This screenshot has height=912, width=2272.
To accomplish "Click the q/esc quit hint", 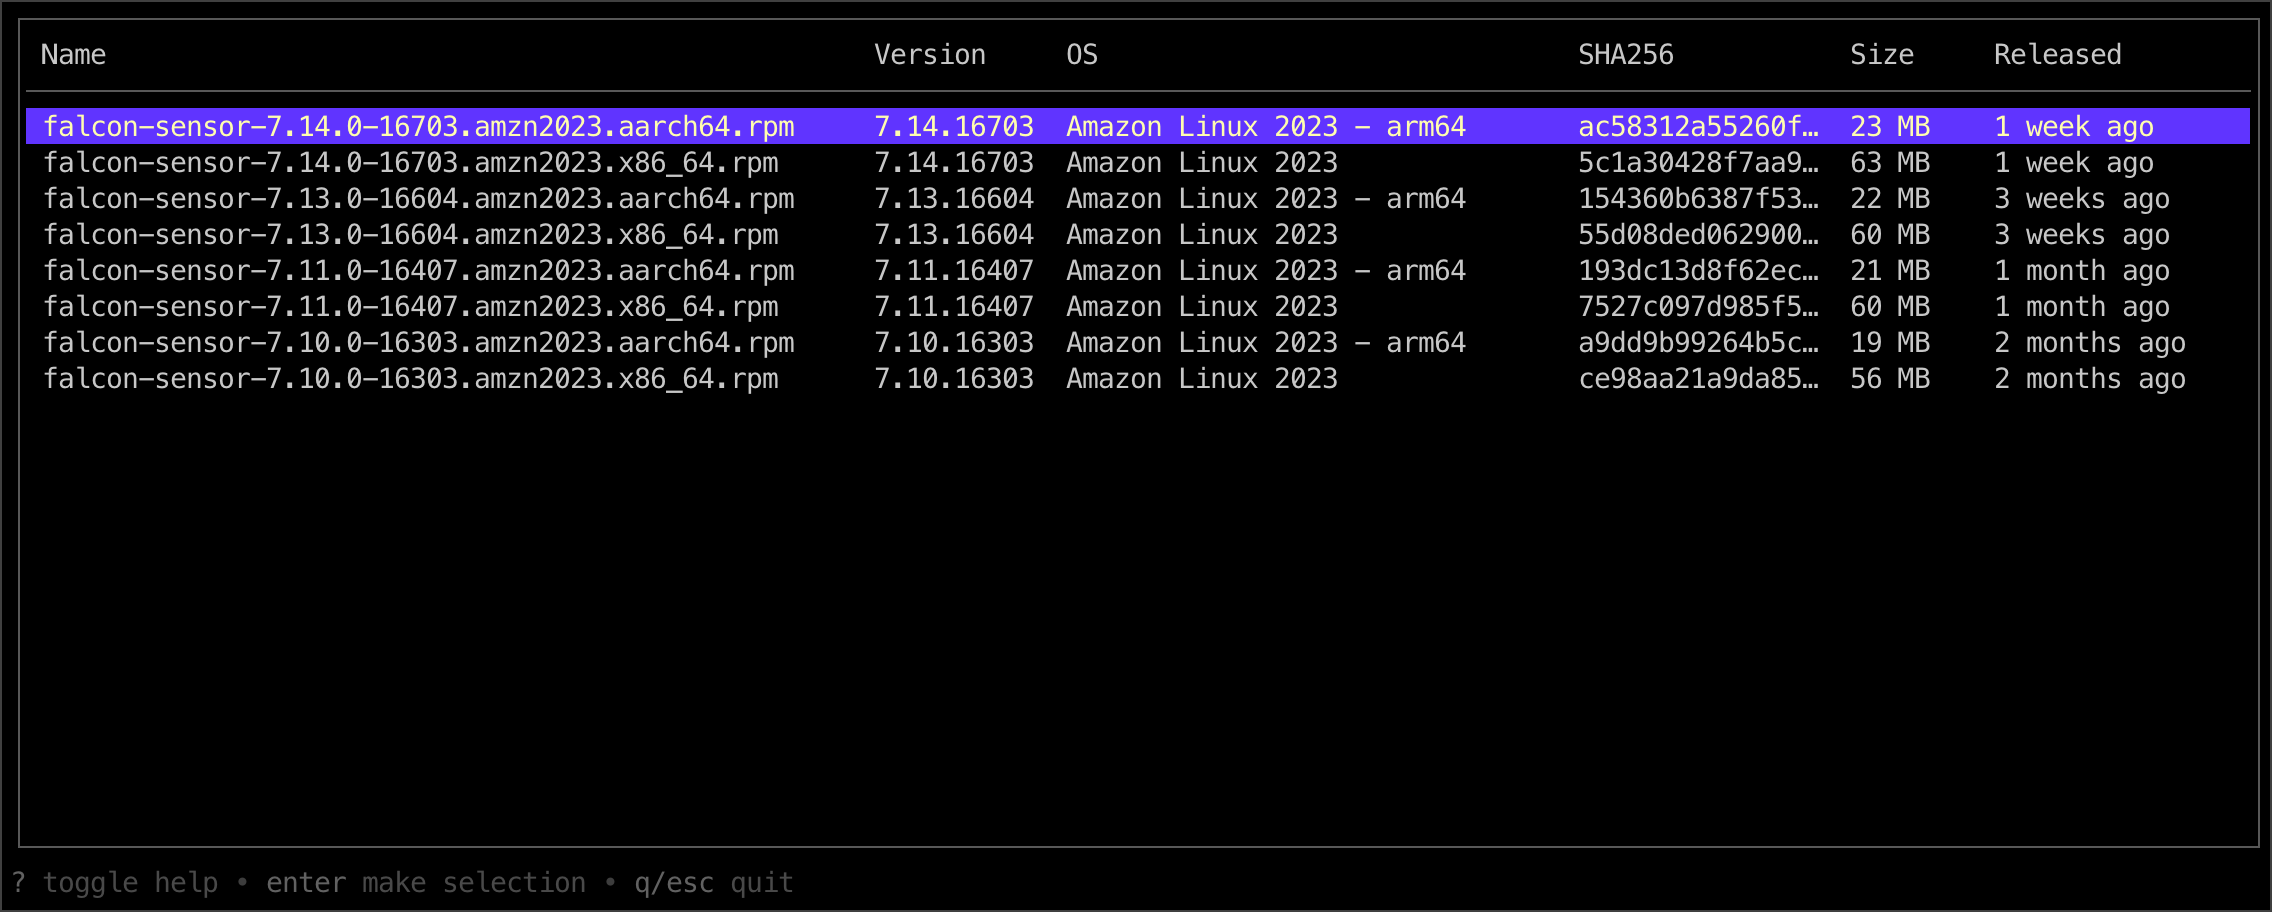I will pos(713,883).
